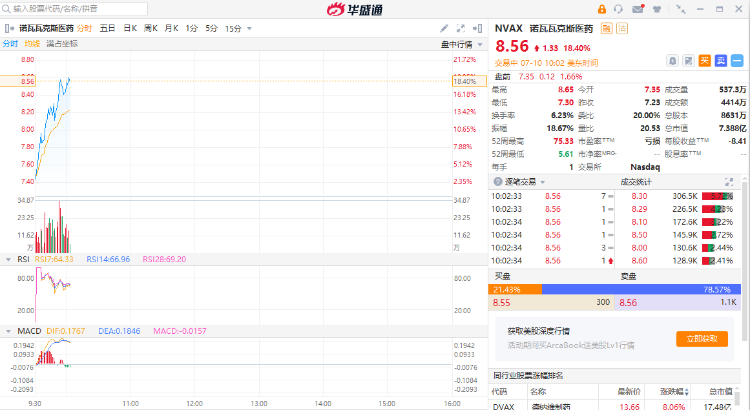Open the messages envelope icon

point(638,9)
